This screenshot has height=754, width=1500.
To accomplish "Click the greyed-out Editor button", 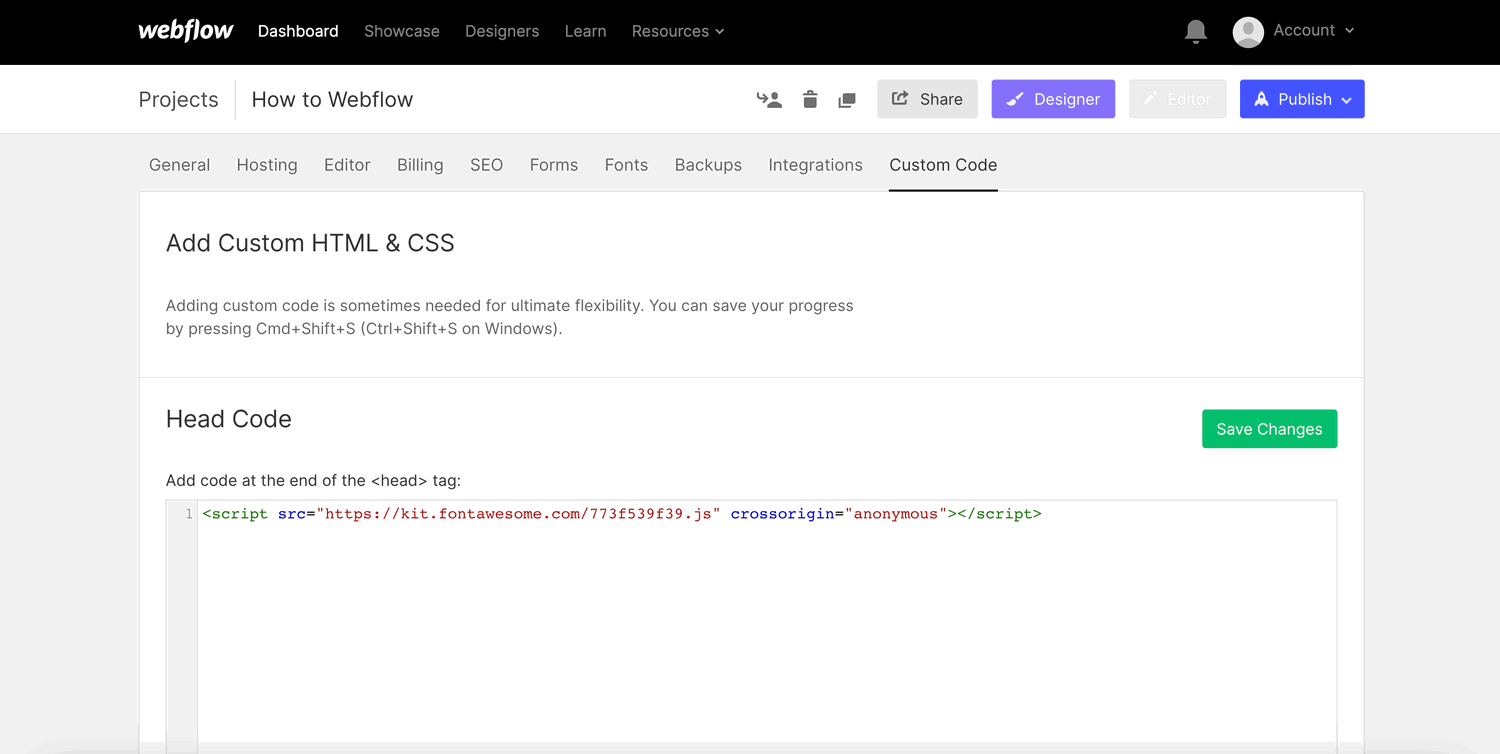I will [1177, 99].
